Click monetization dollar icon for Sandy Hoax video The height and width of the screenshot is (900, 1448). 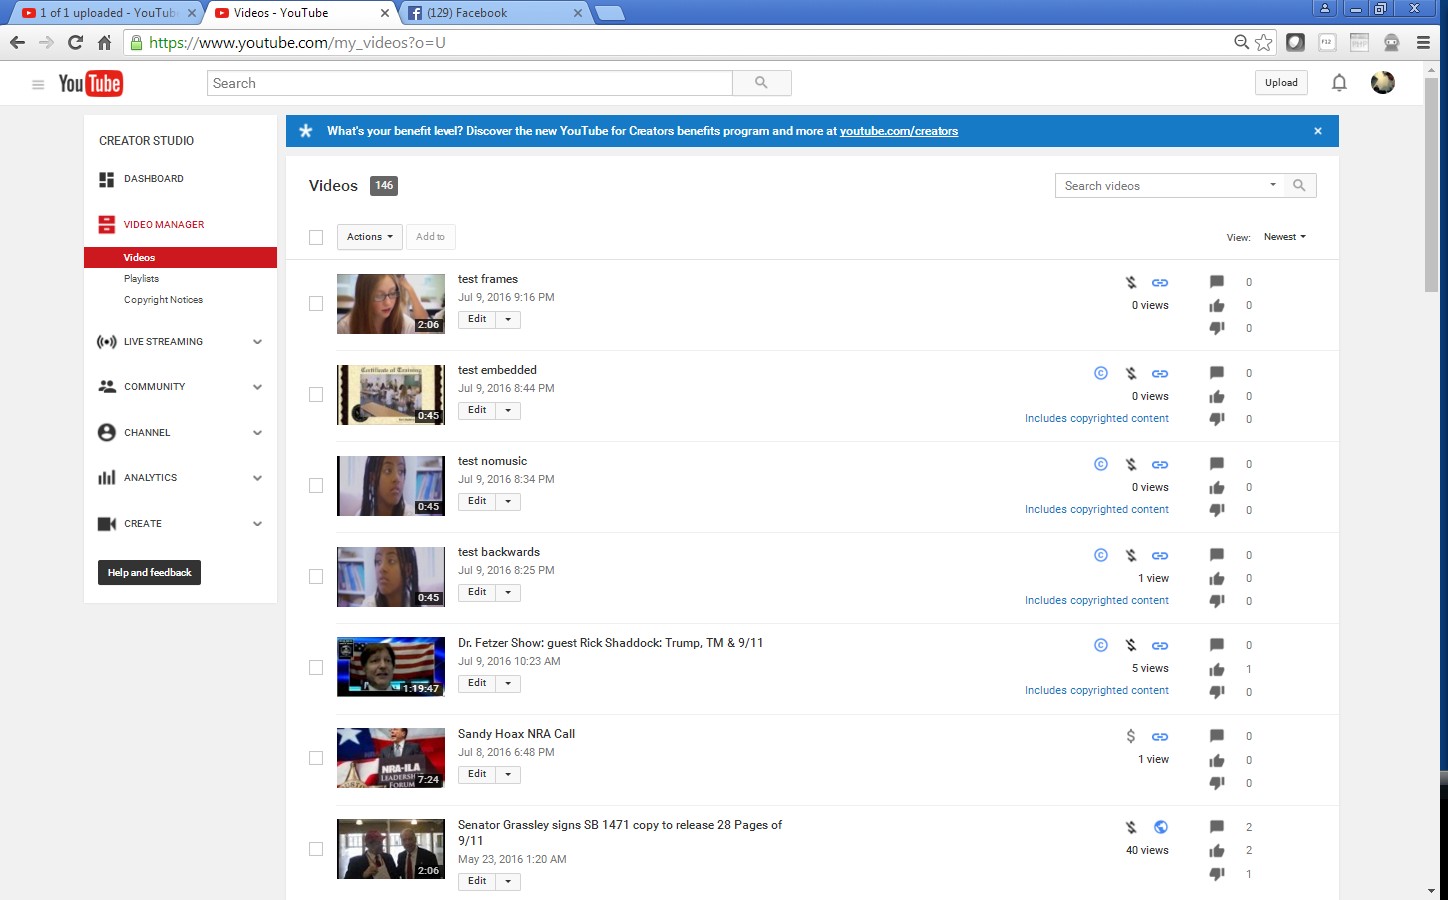point(1131,736)
